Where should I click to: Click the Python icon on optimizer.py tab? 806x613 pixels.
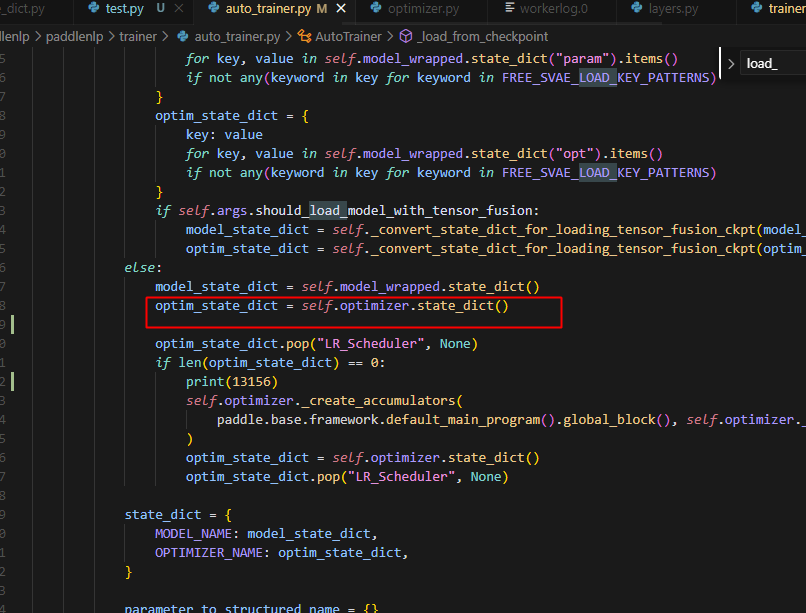pyautogui.click(x=376, y=9)
